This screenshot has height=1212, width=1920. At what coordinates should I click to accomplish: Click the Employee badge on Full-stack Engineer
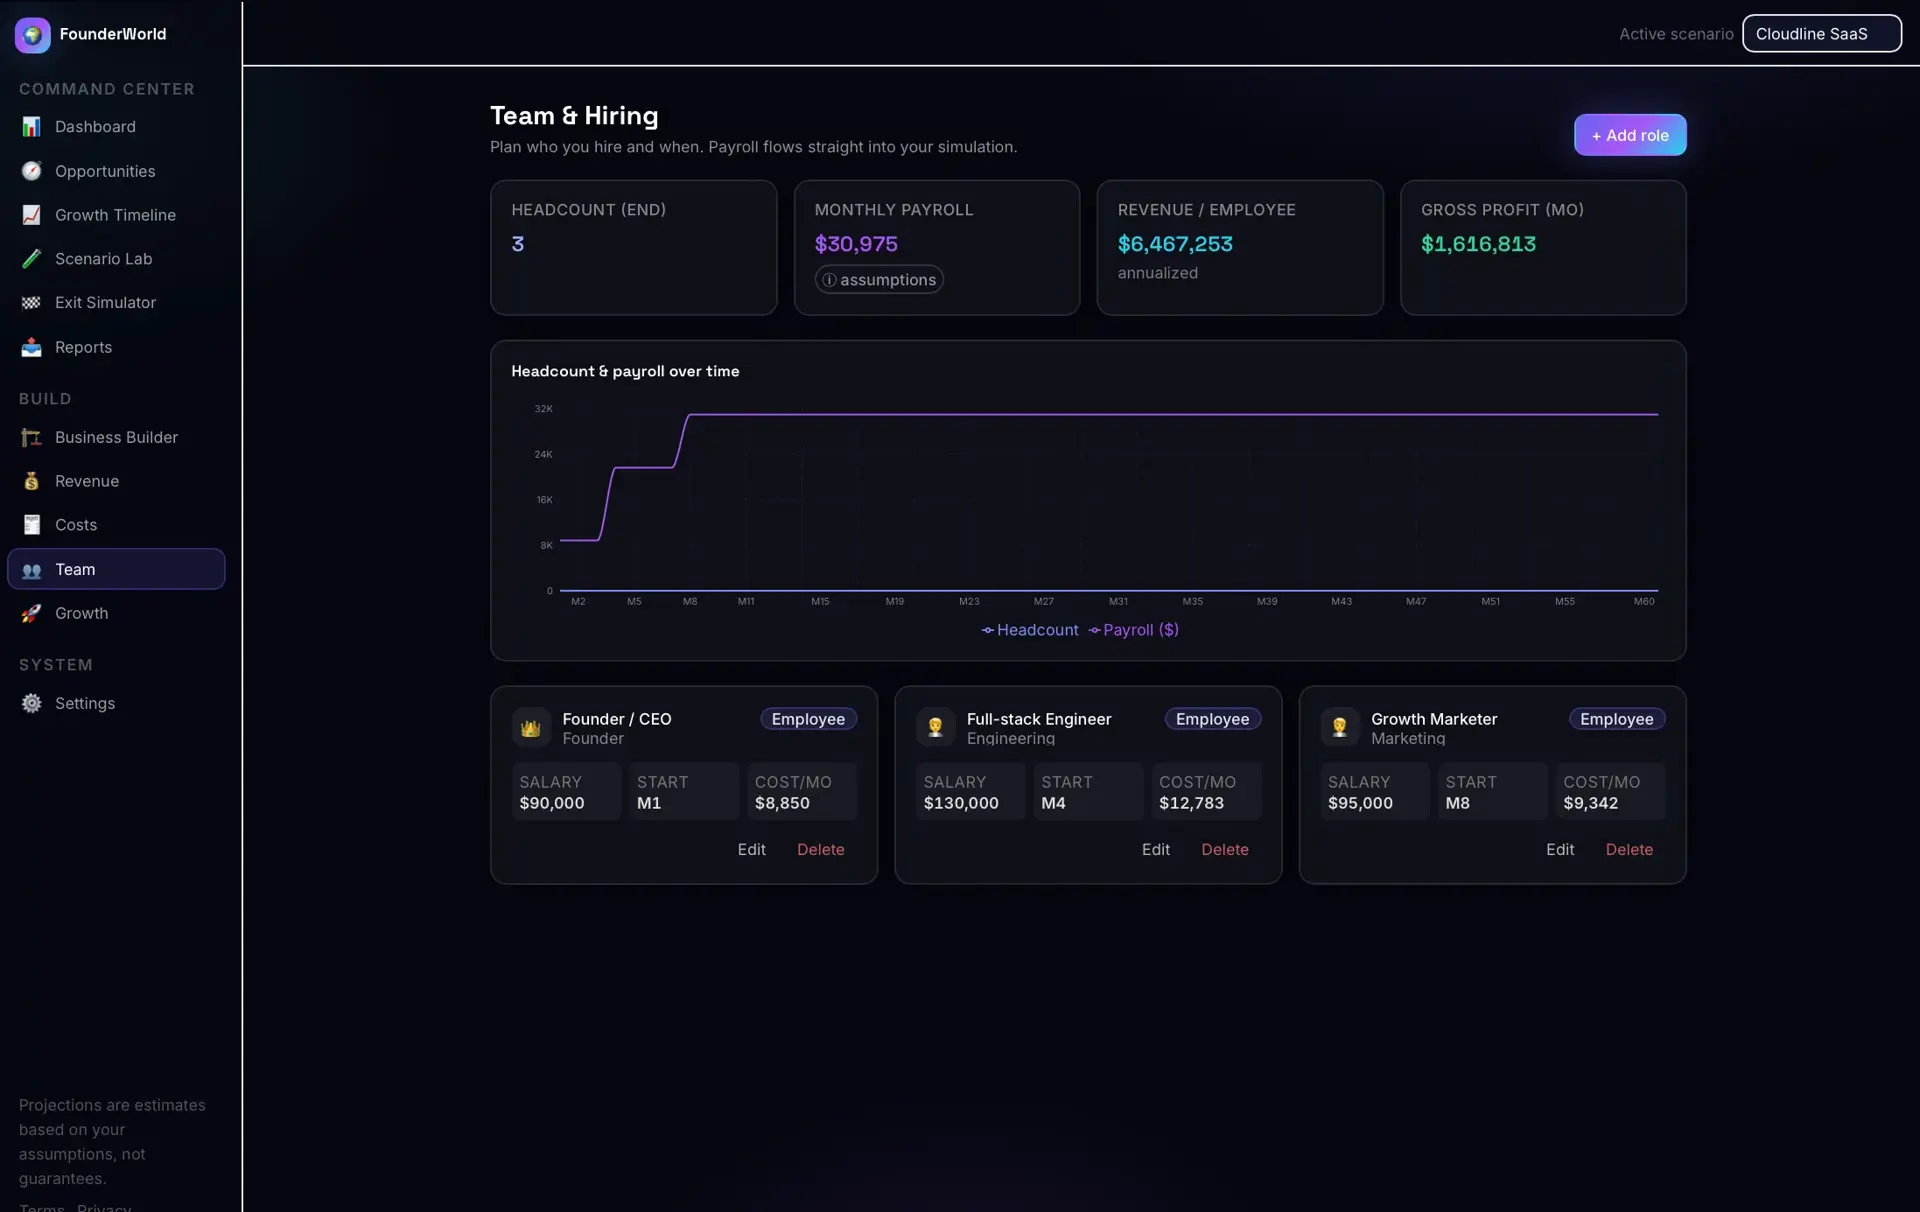coord(1212,719)
